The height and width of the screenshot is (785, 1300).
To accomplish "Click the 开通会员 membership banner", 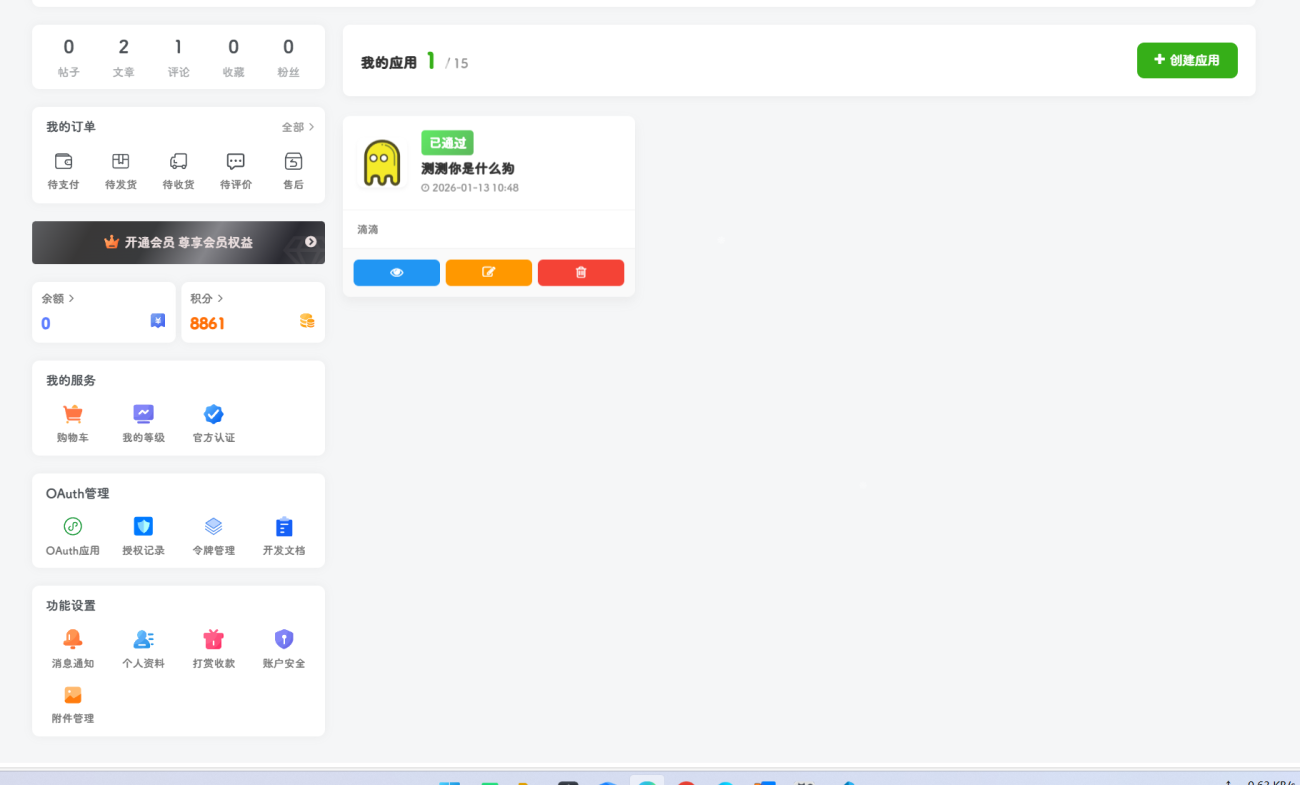I will point(178,242).
